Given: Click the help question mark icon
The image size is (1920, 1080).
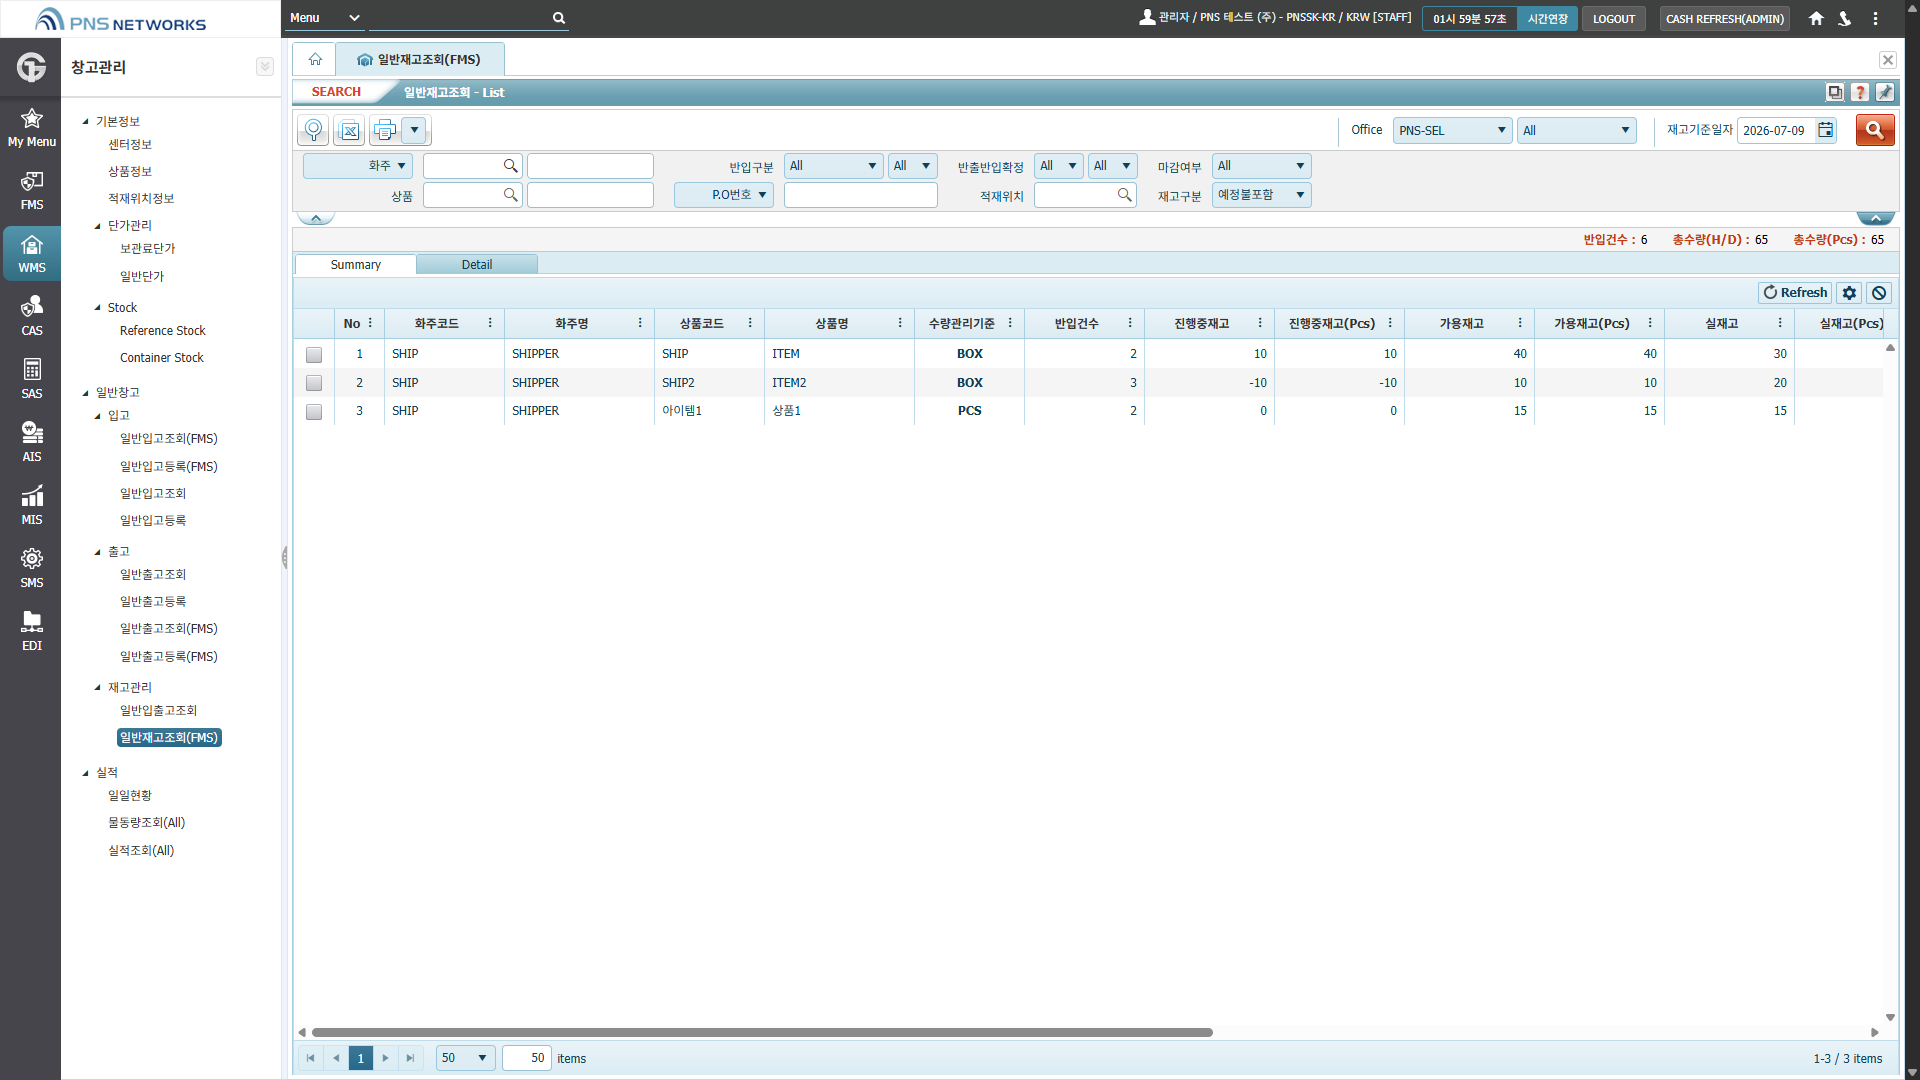Looking at the screenshot, I should tap(1860, 92).
